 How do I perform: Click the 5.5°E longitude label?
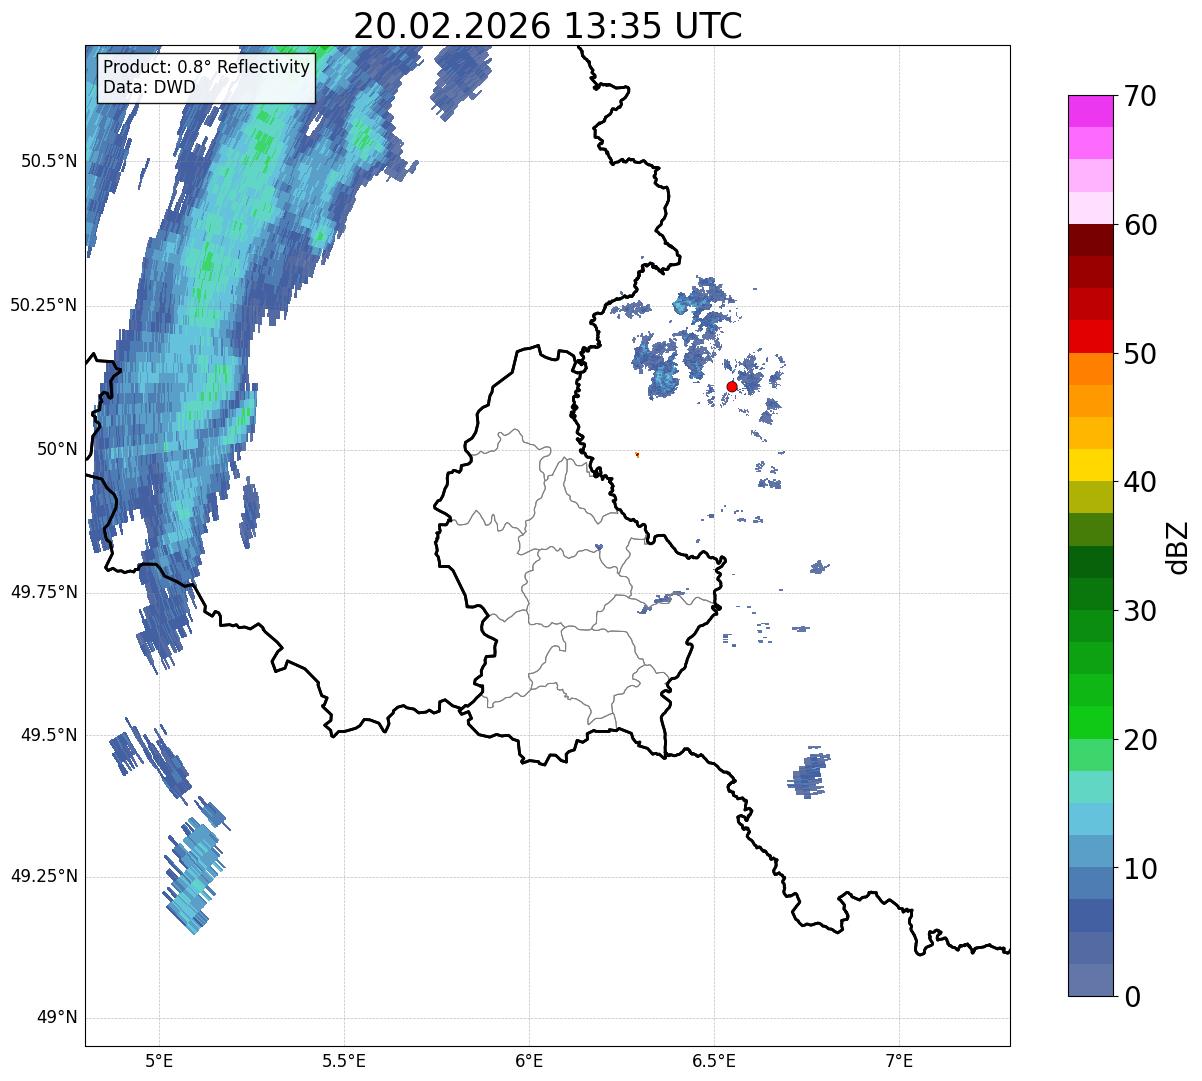click(x=344, y=1060)
